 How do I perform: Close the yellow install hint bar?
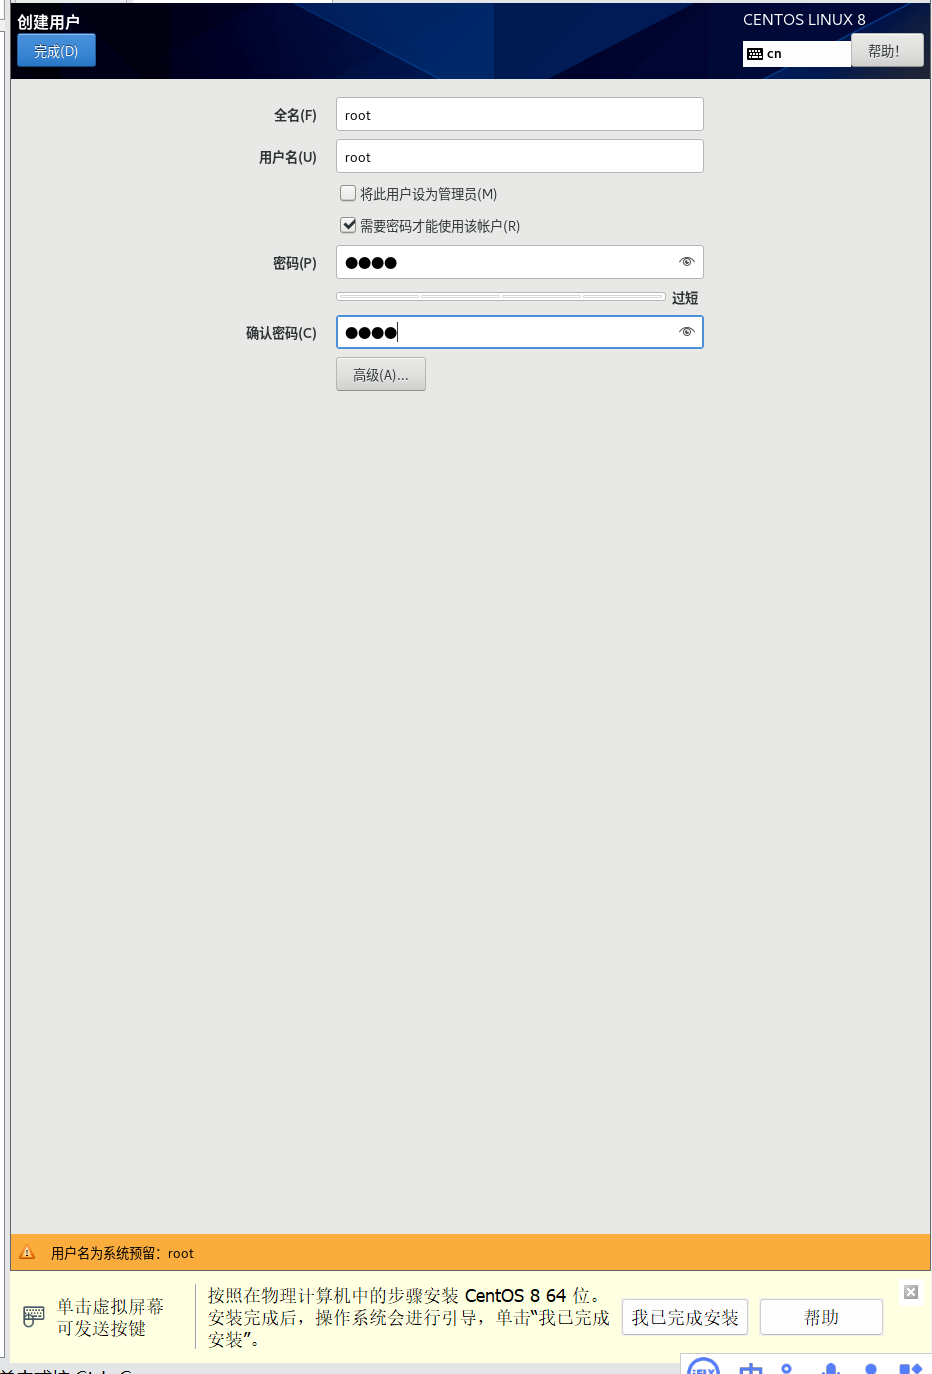tap(911, 1292)
